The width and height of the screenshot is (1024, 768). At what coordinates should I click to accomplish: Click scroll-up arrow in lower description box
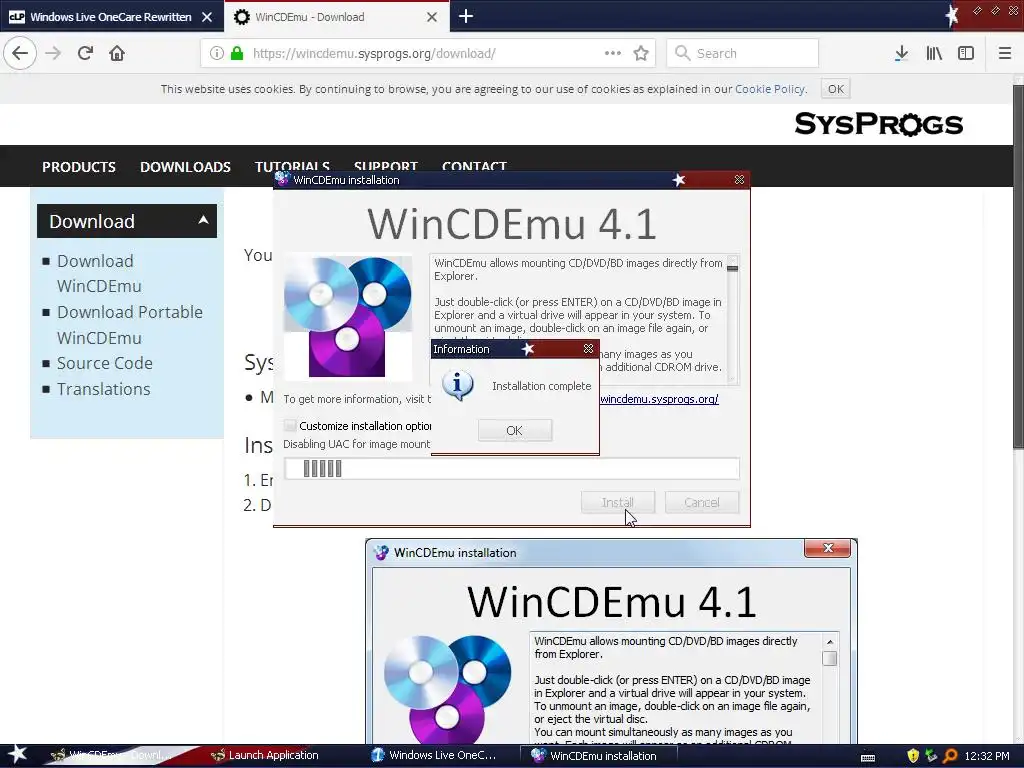pyautogui.click(x=830, y=642)
